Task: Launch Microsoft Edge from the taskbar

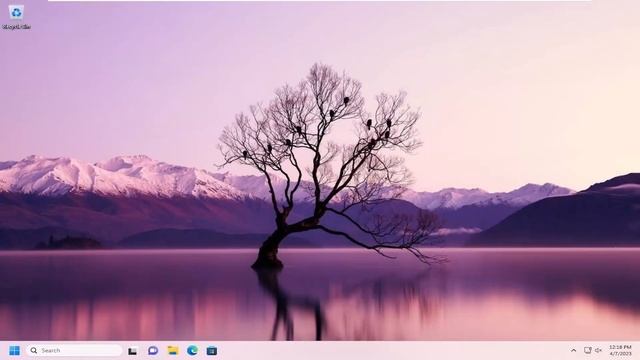Action: (192, 350)
